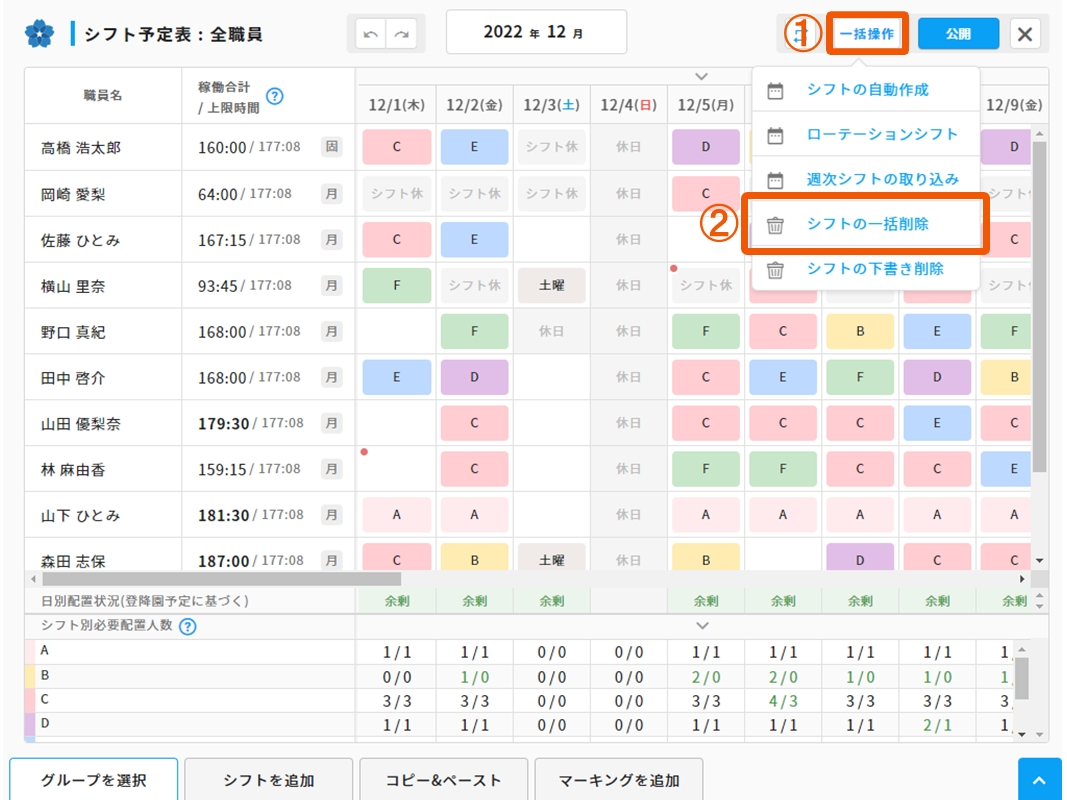Click help icon next to シフト別必要配置人数
The width and height of the screenshot is (1067, 800).
[187, 627]
